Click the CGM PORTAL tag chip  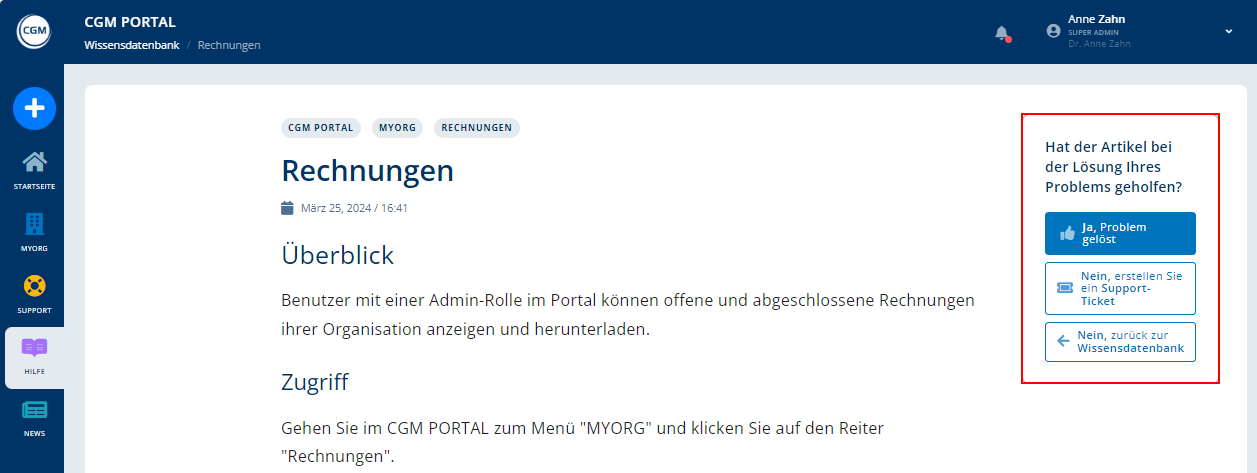[321, 128]
